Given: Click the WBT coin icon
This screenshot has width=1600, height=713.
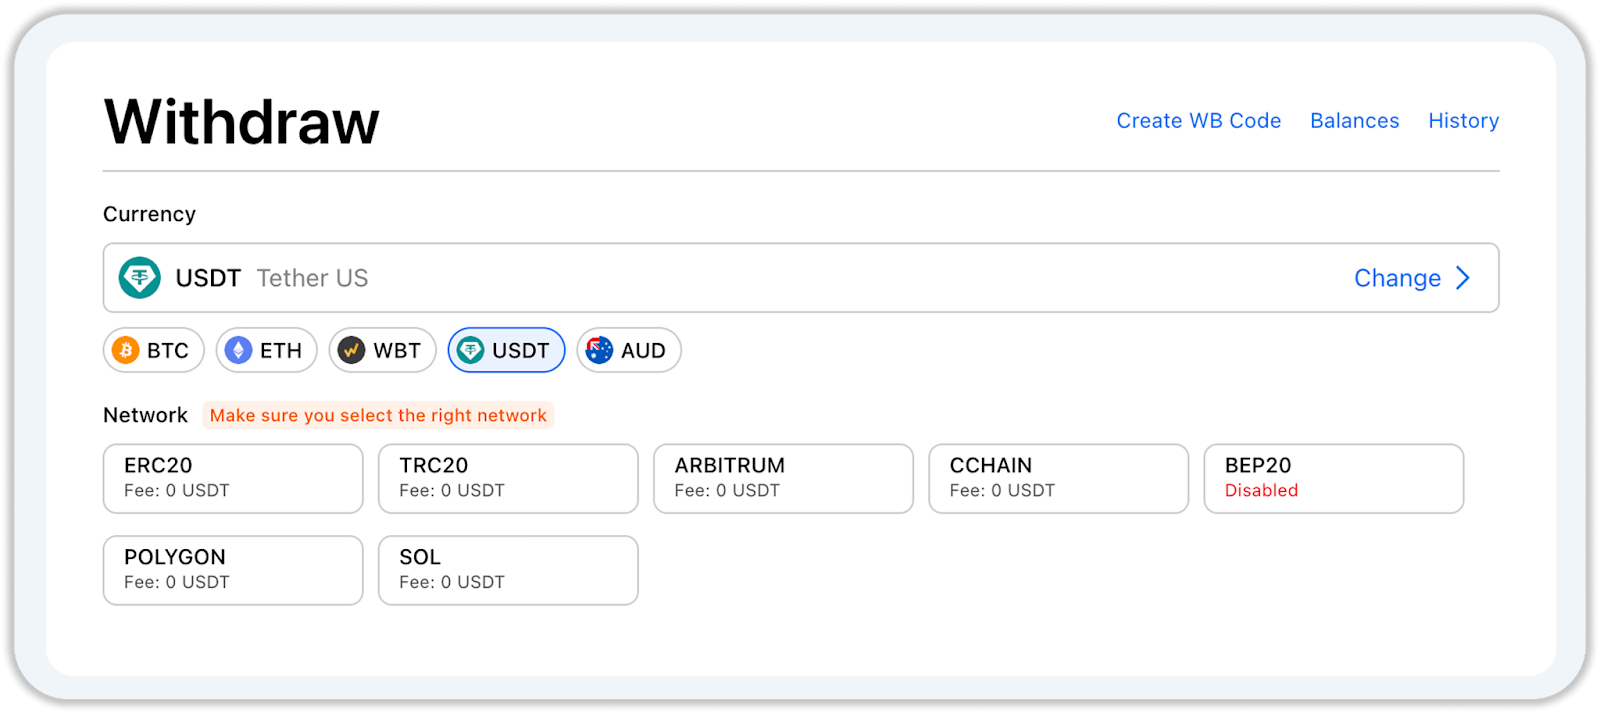Looking at the screenshot, I should click(351, 350).
